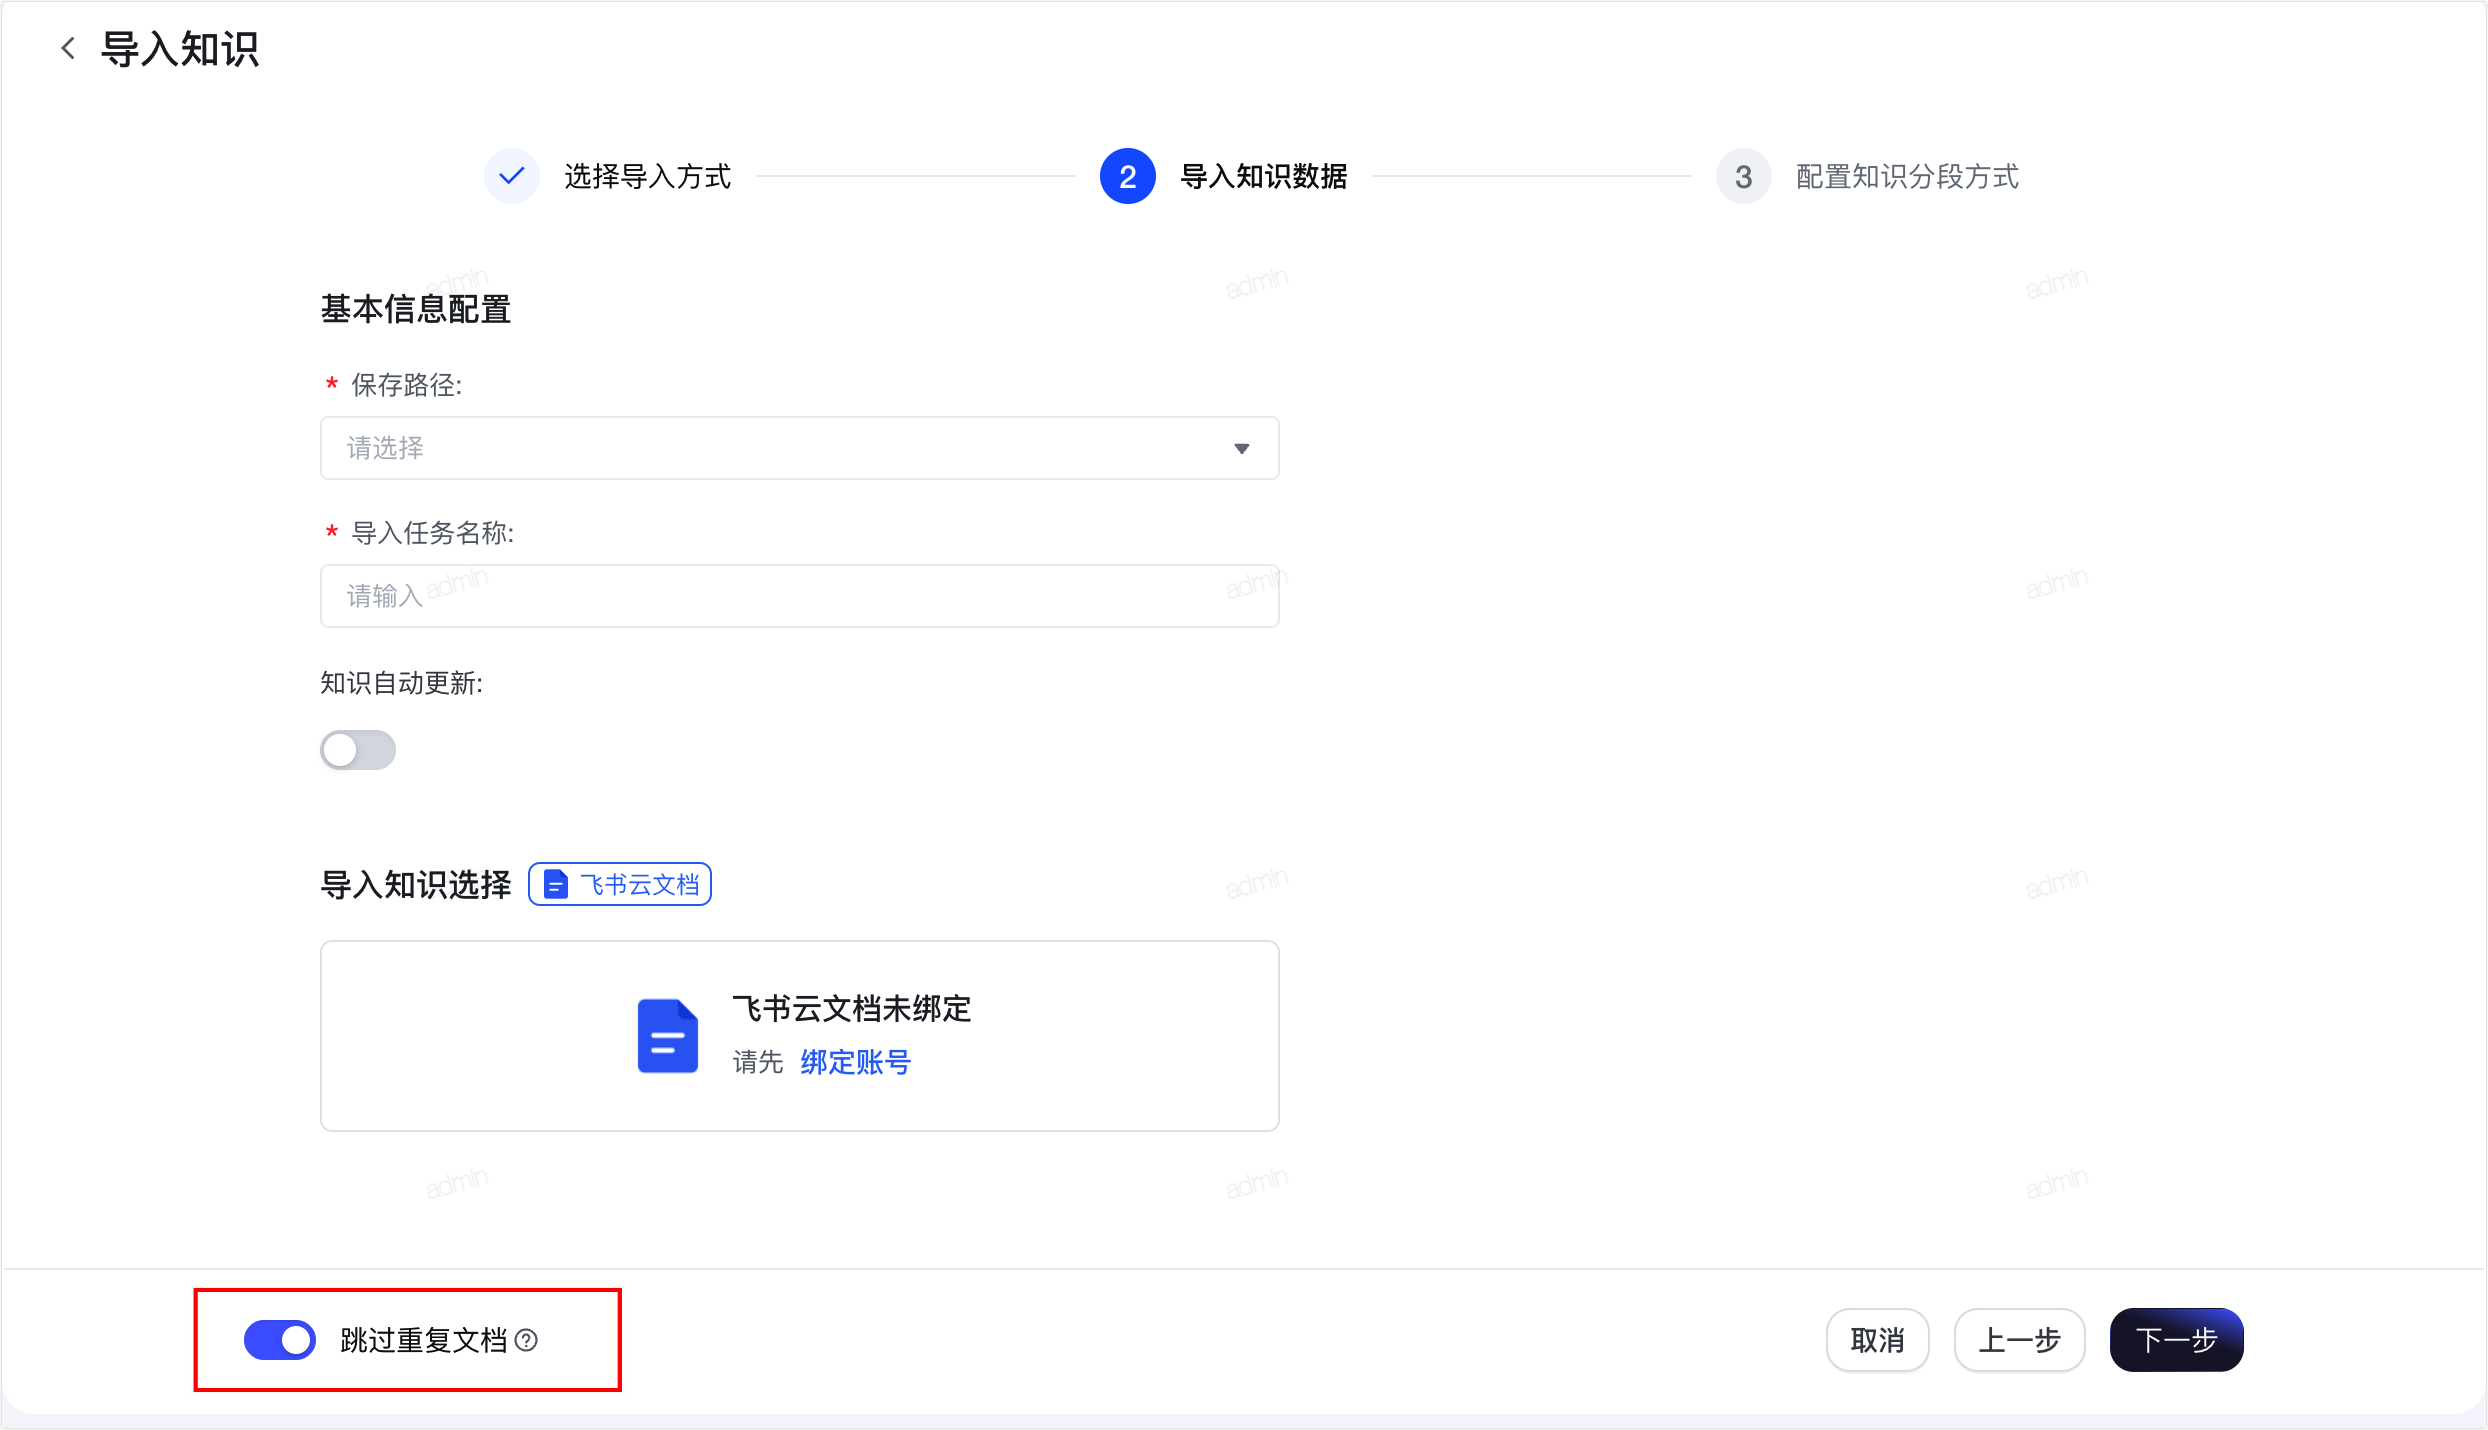Go back using the header arrow
Image resolution: width=2488 pixels, height=1430 pixels.
point(68,48)
